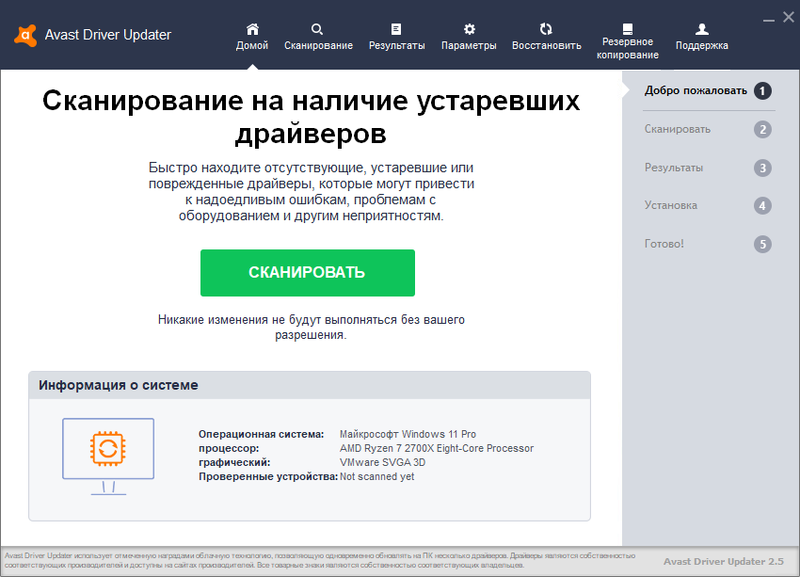
Task: Click the Support person icon
Action: coord(702,29)
